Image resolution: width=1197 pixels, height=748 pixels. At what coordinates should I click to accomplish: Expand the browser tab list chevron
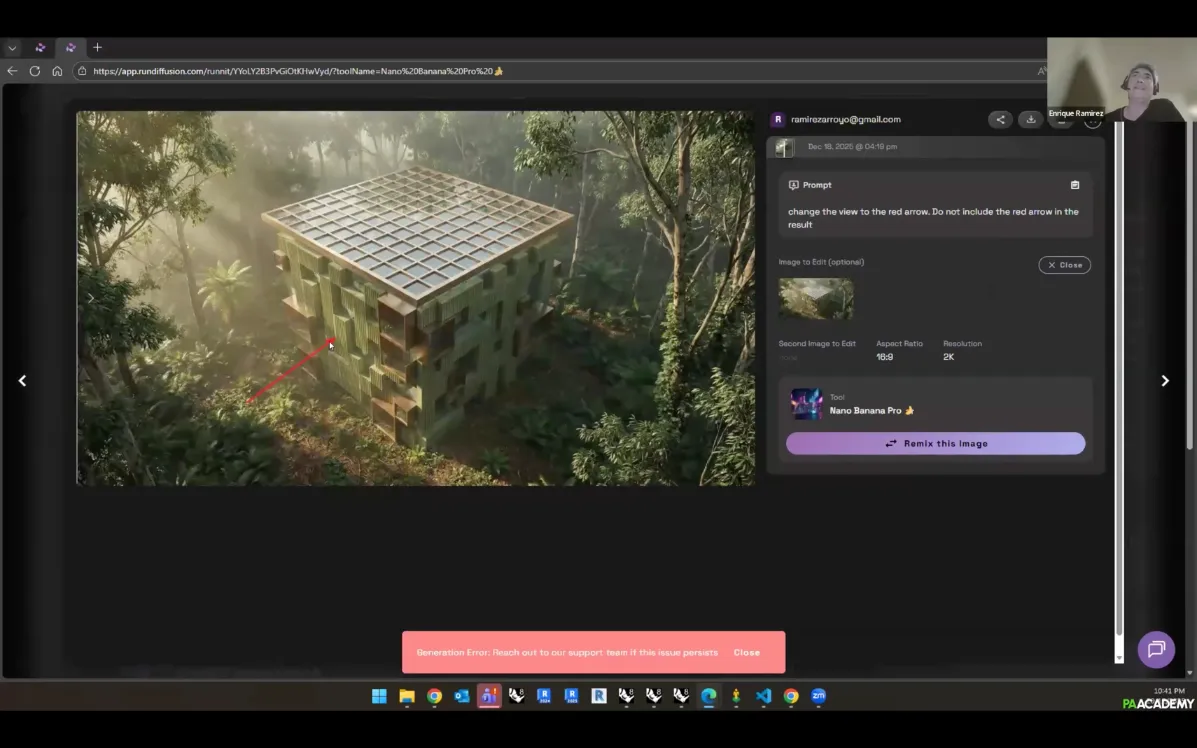point(12,47)
